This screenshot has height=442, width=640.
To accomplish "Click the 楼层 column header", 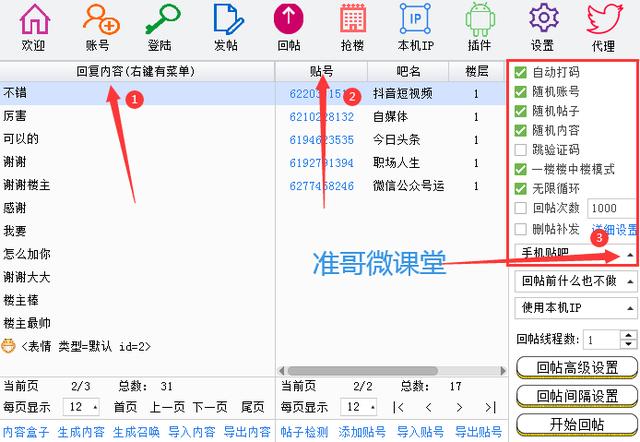I will tap(477, 71).
